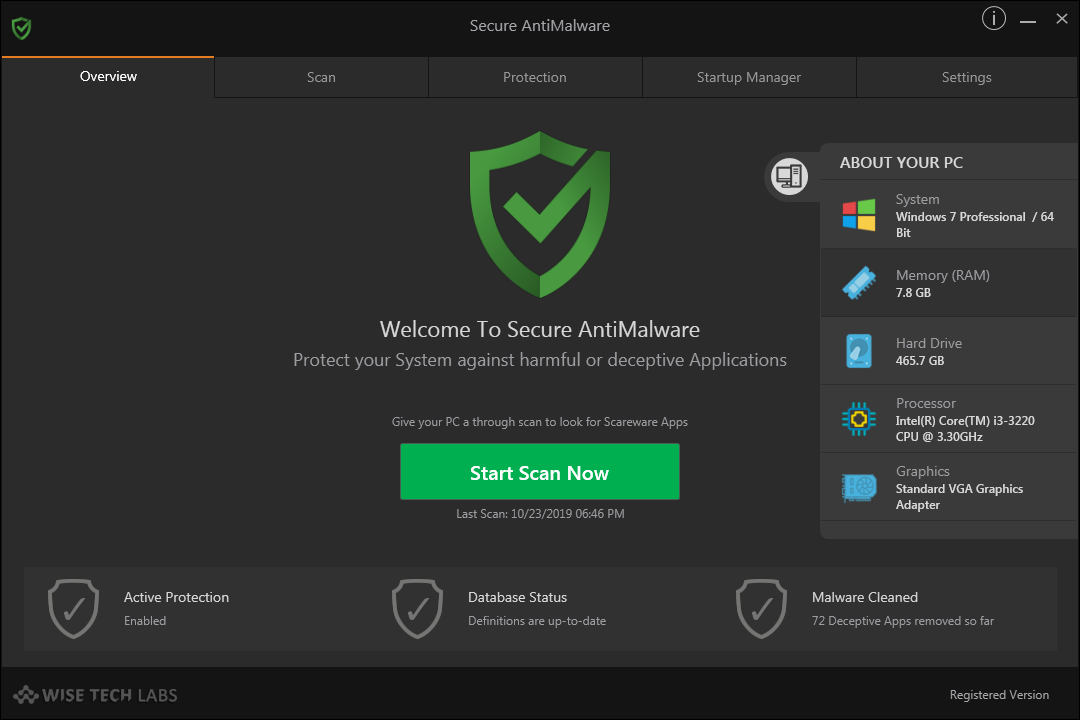Click the Protect your System tagline
The image size is (1080, 720).
[540, 360]
